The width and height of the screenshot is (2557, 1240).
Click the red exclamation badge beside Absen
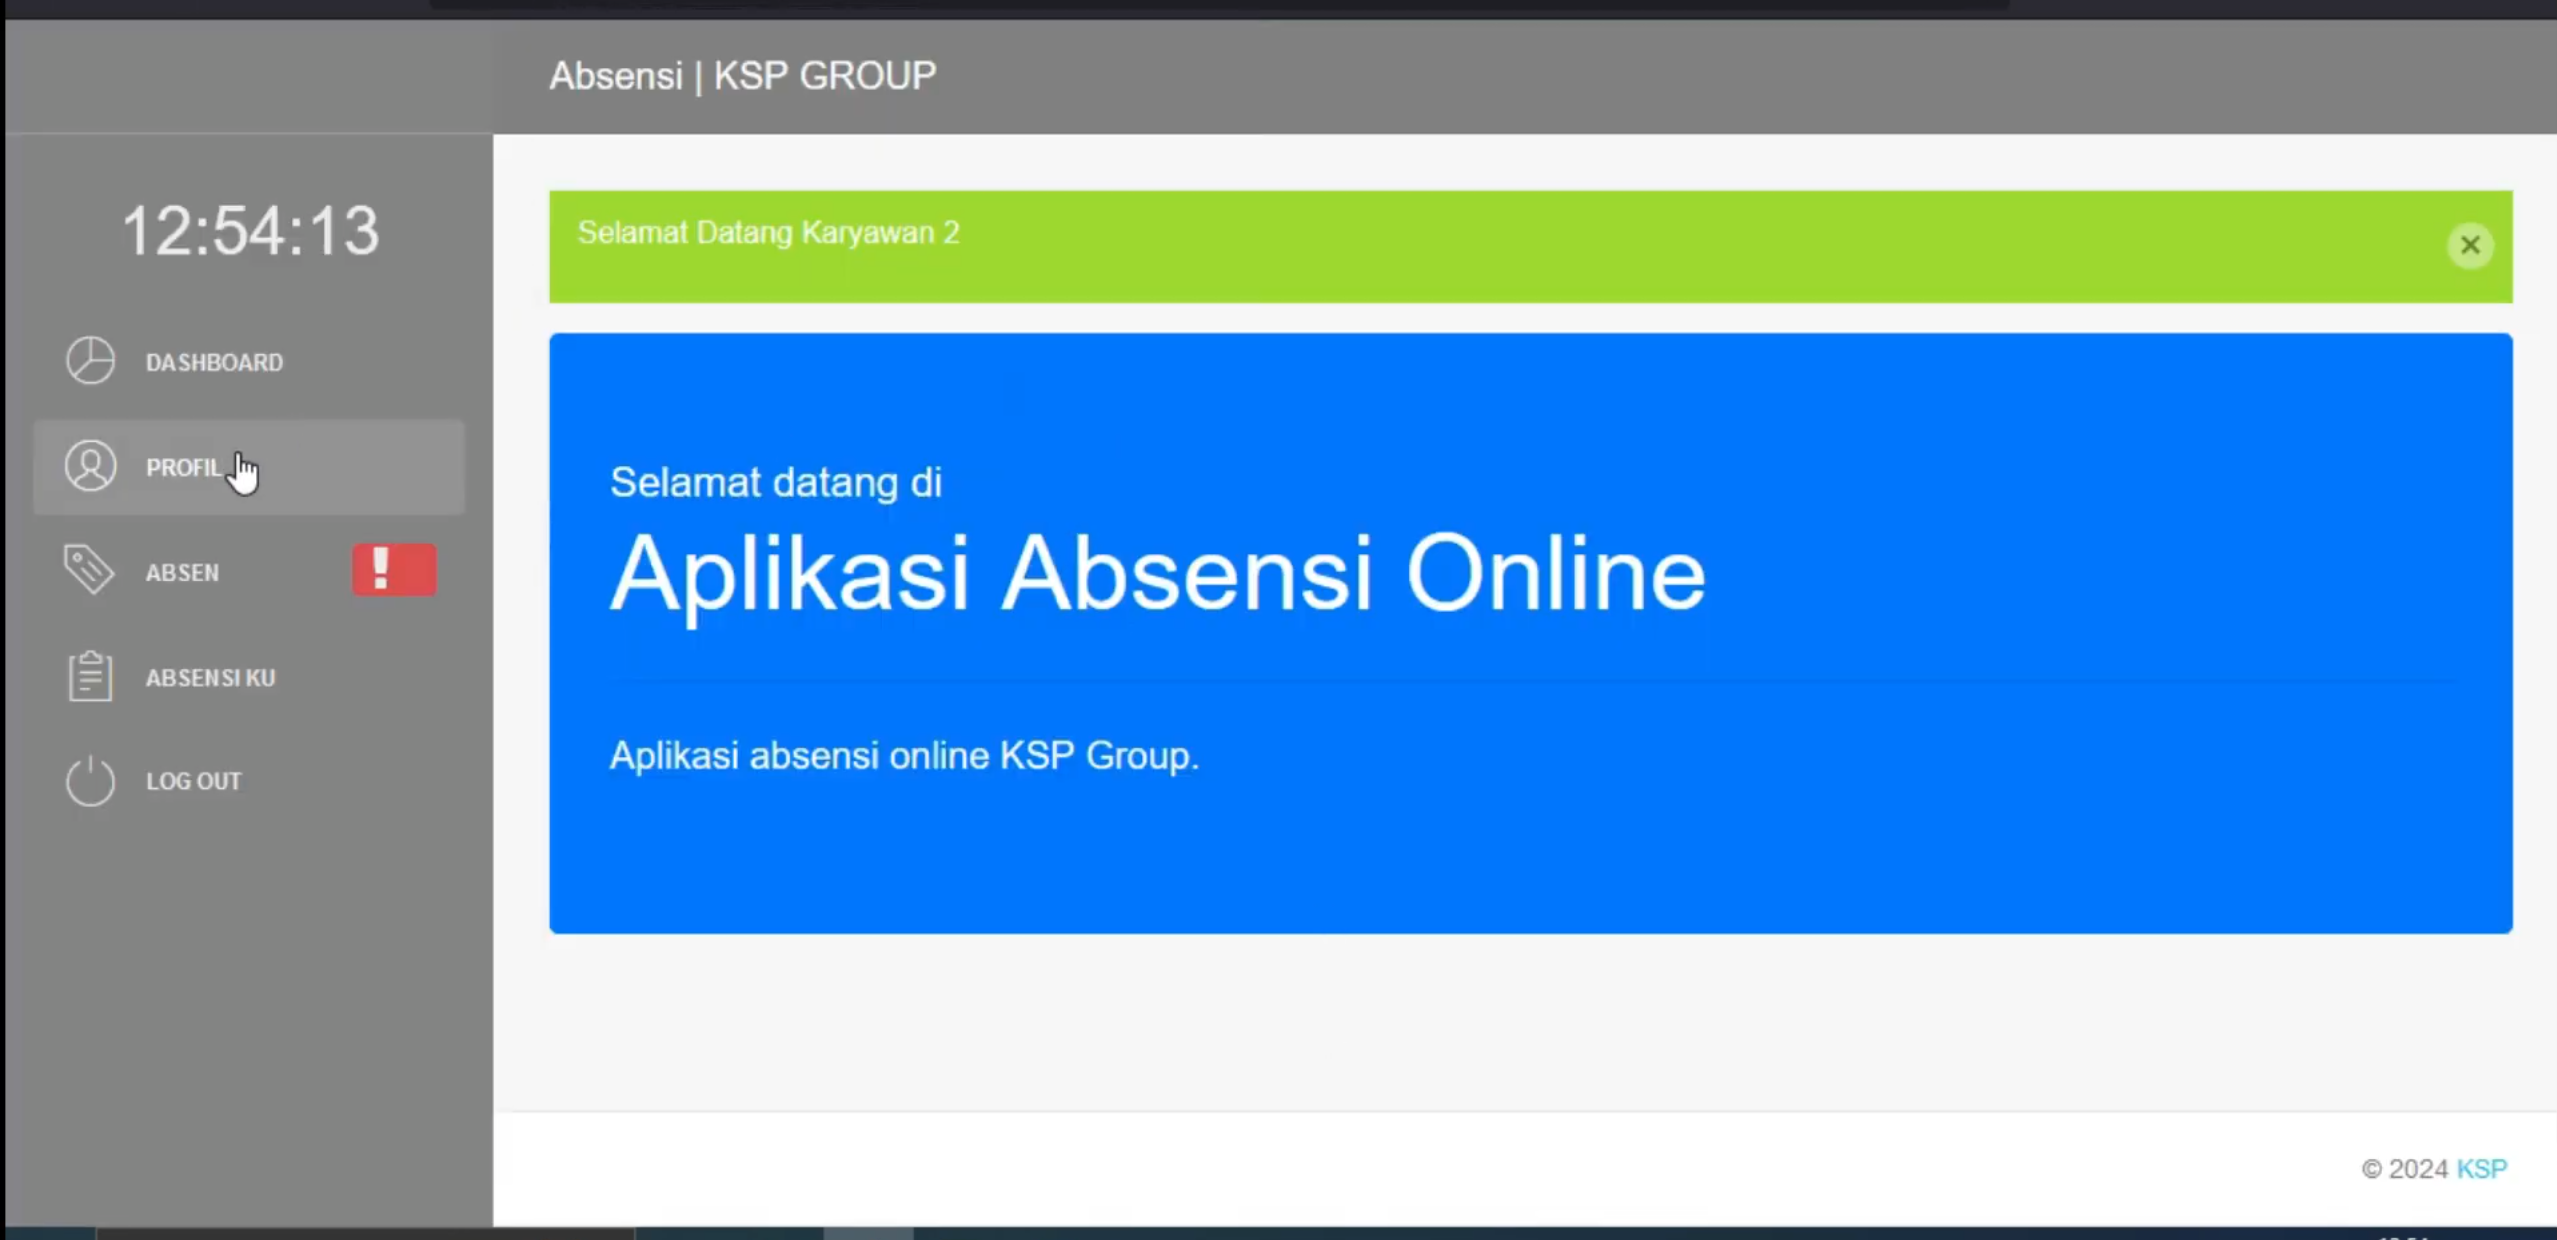click(394, 570)
